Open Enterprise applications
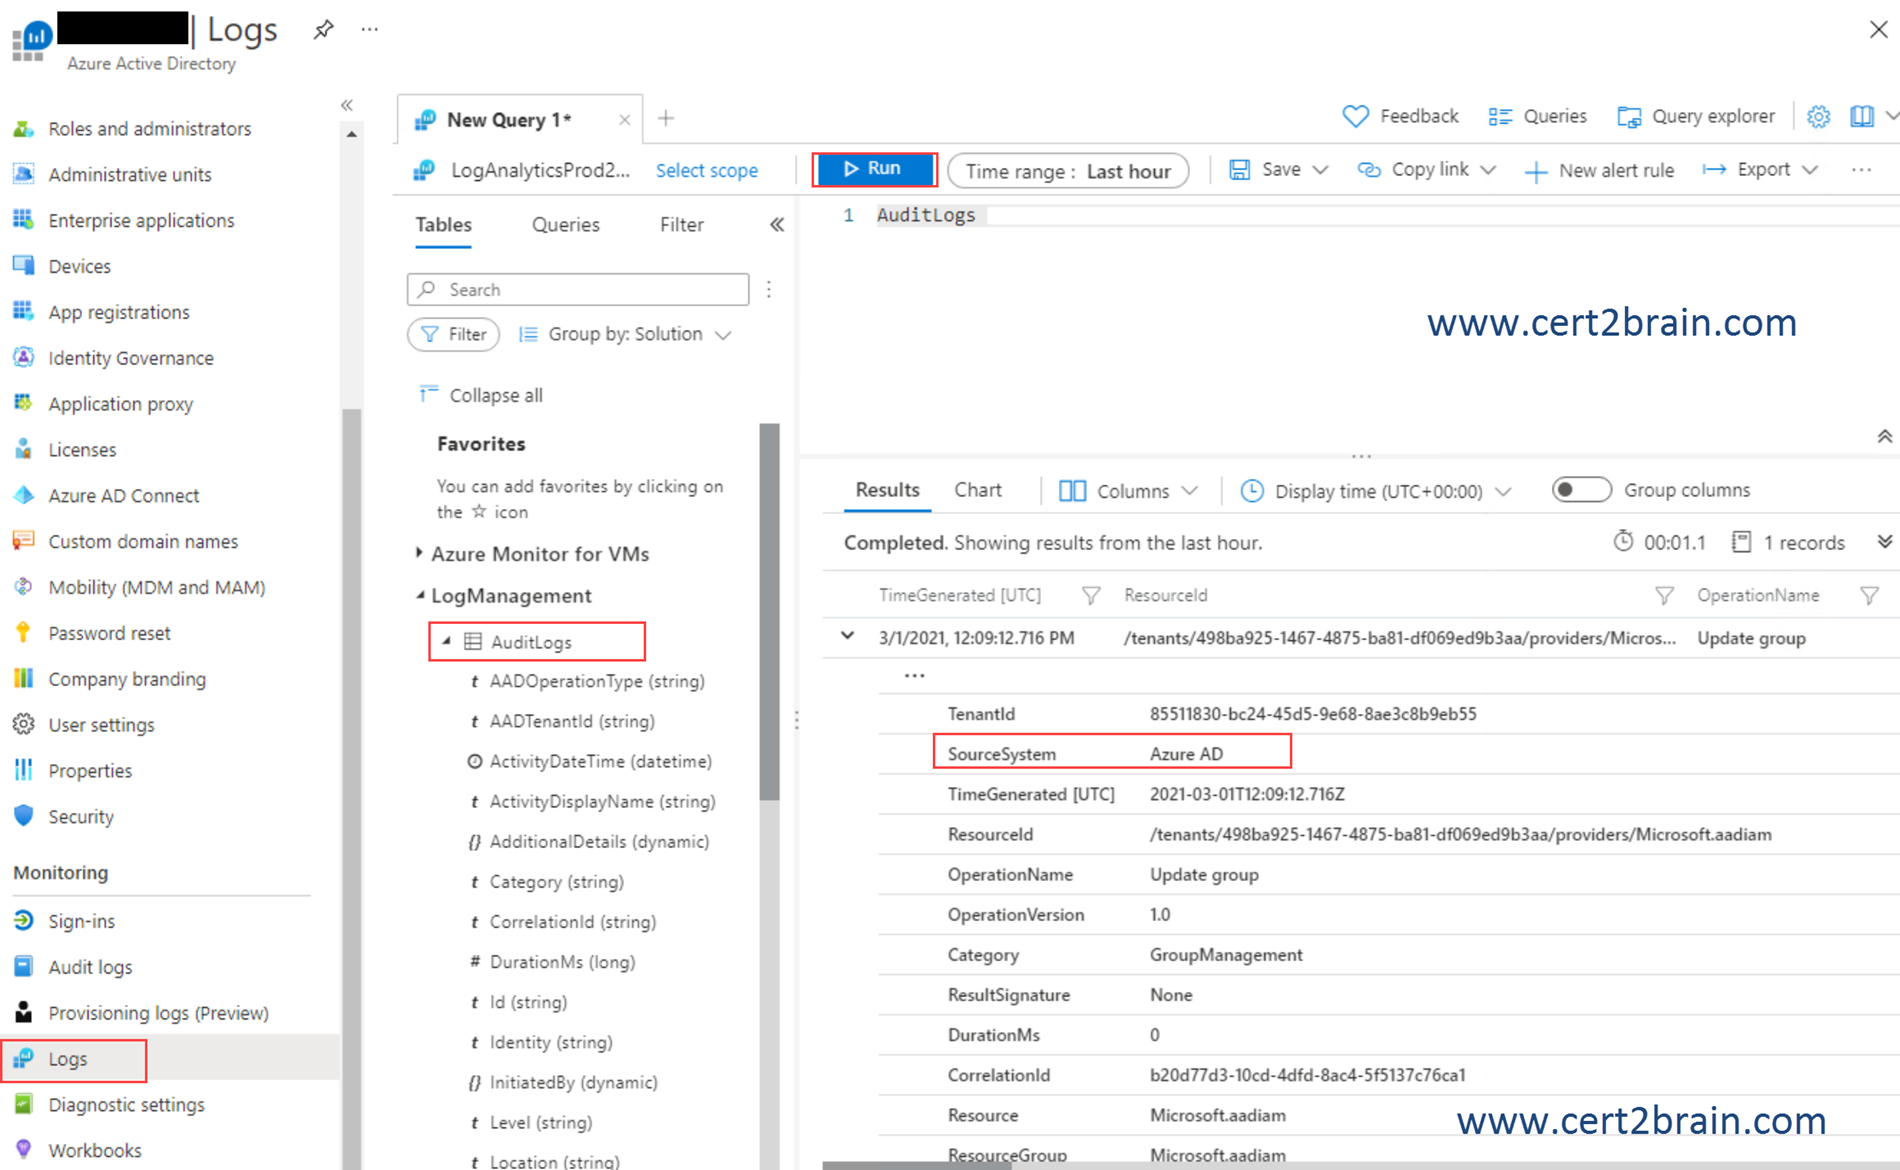The image size is (1900, 1170). click(x=141, y=220)
